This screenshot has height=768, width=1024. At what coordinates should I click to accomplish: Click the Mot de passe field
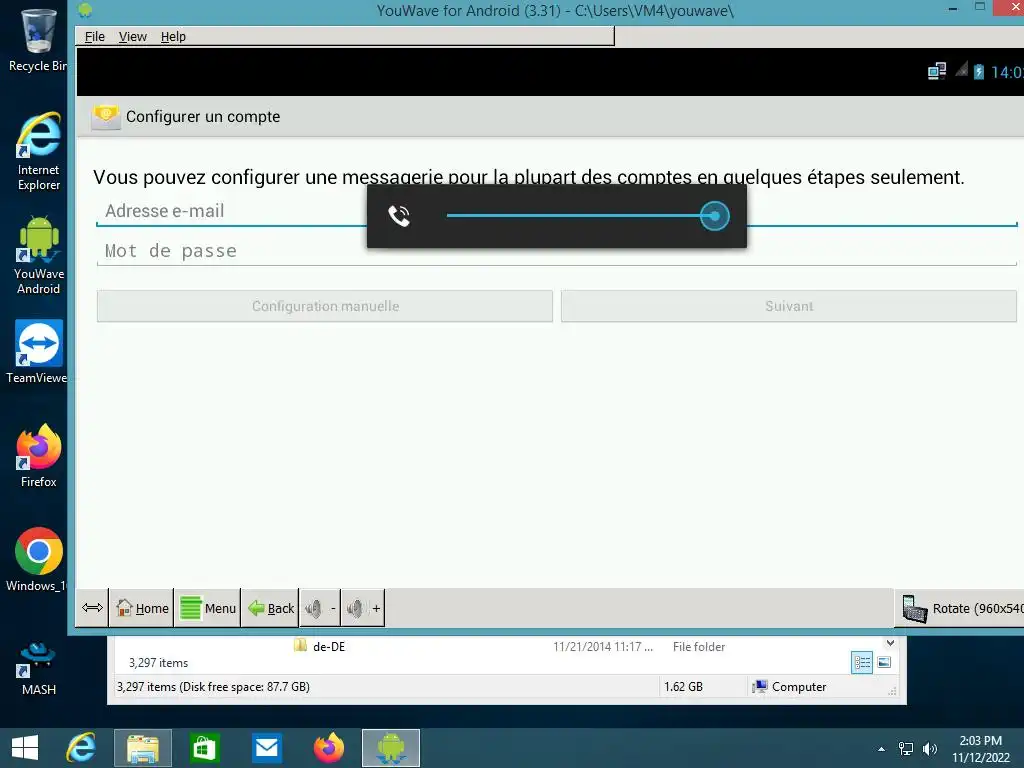[x=556, y=251]
